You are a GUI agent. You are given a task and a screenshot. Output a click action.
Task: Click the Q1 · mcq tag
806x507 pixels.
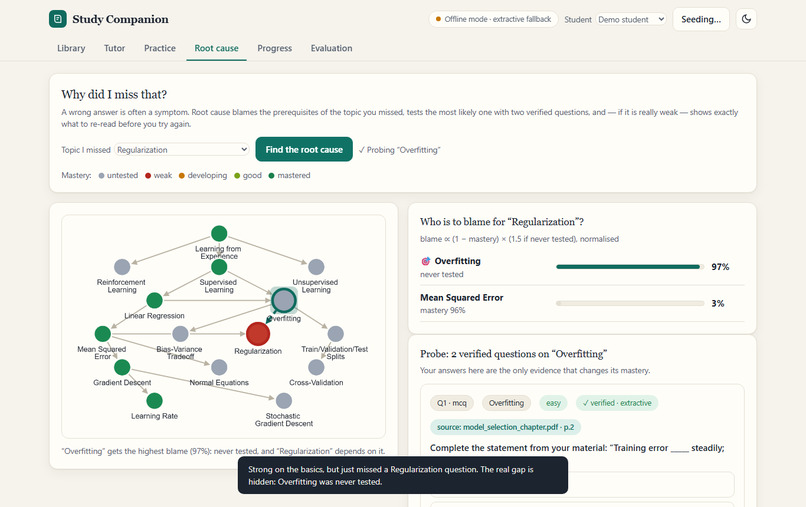click(x=452, y=403)
